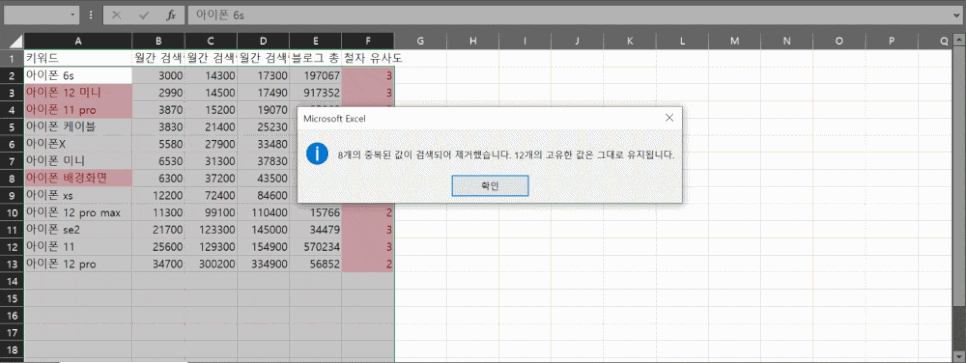Select the 블로그 총 header cell

point(315,59)
